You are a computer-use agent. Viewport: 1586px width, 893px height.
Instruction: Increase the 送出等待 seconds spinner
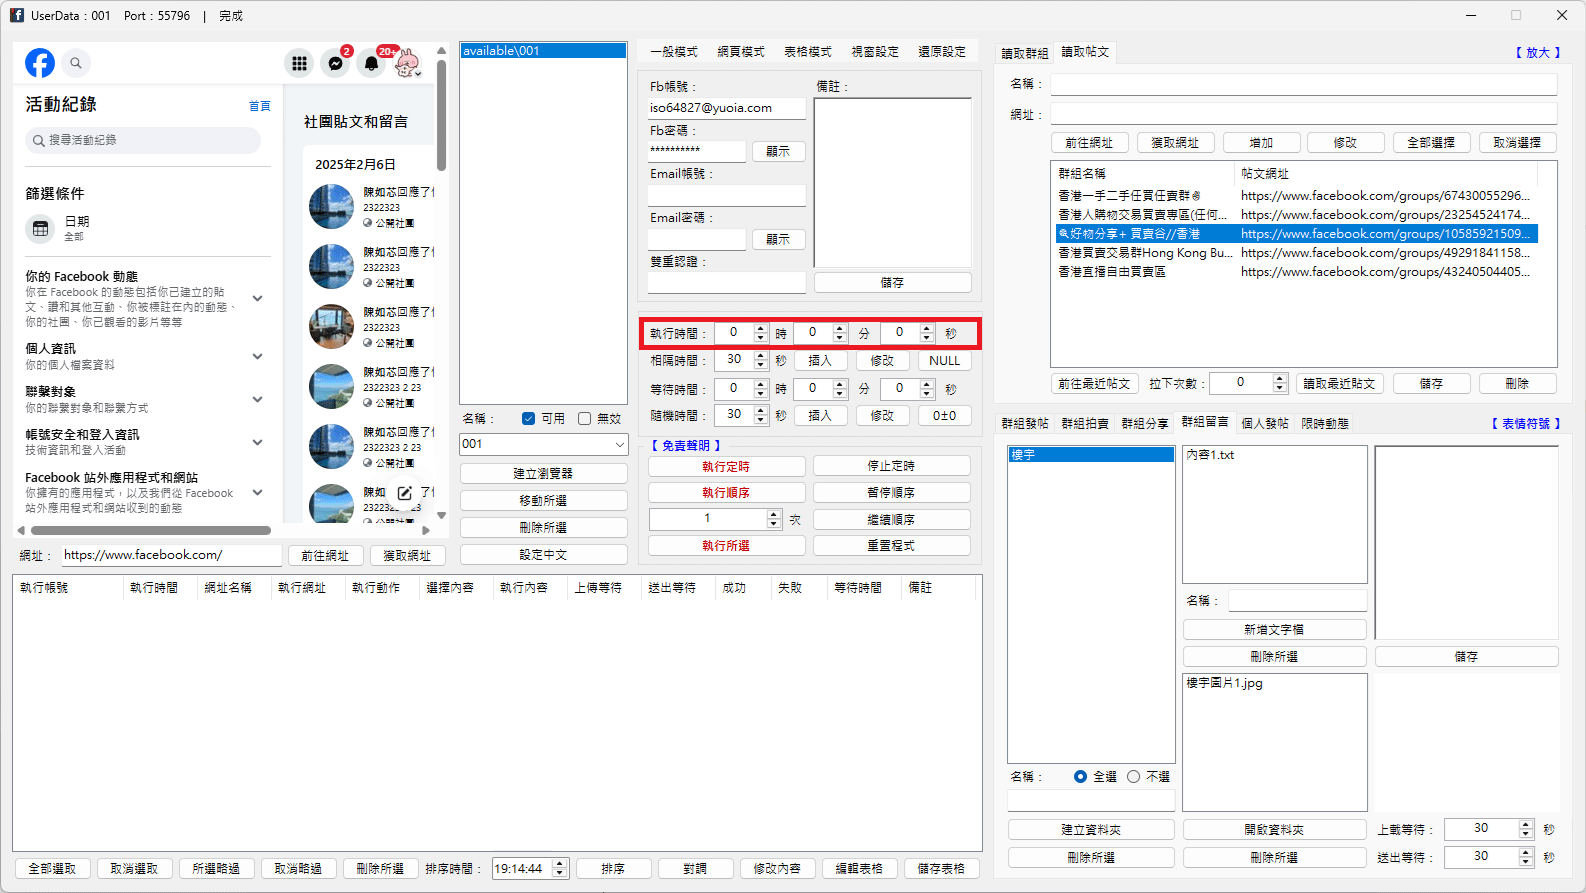point(1526,852)
